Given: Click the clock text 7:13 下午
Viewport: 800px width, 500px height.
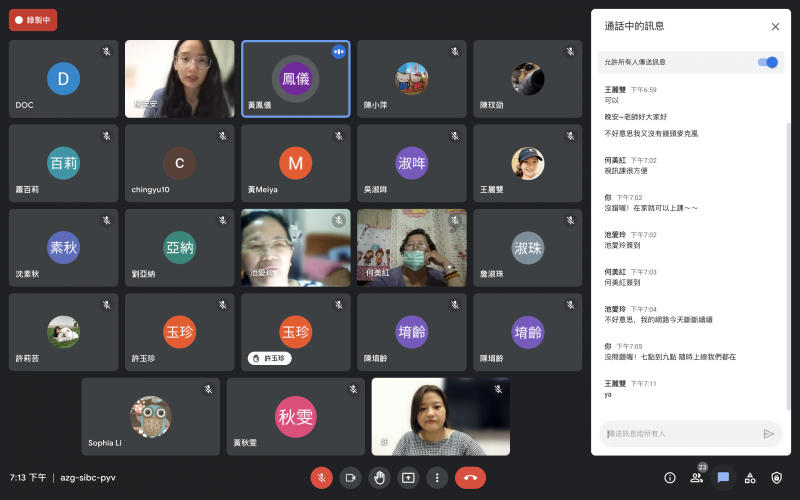Looking at the screenshot, I should 28,478.
